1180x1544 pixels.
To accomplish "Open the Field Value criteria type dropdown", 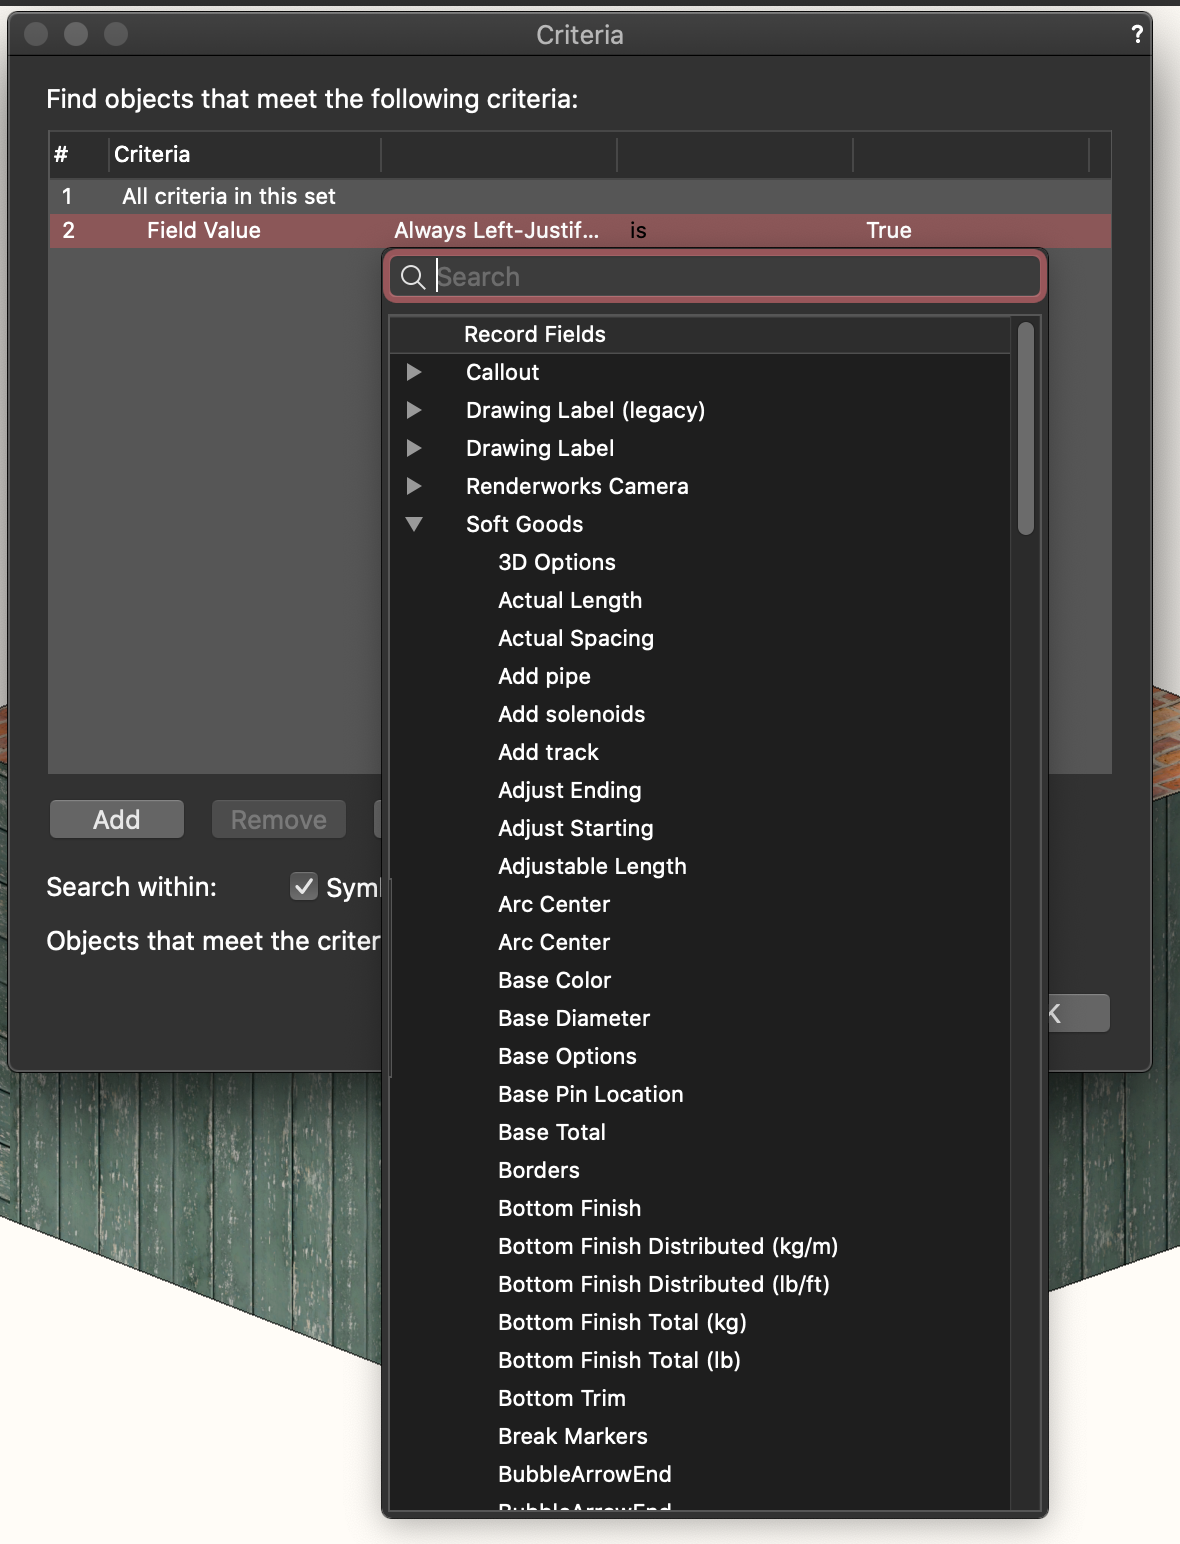I will coord(204,231).
